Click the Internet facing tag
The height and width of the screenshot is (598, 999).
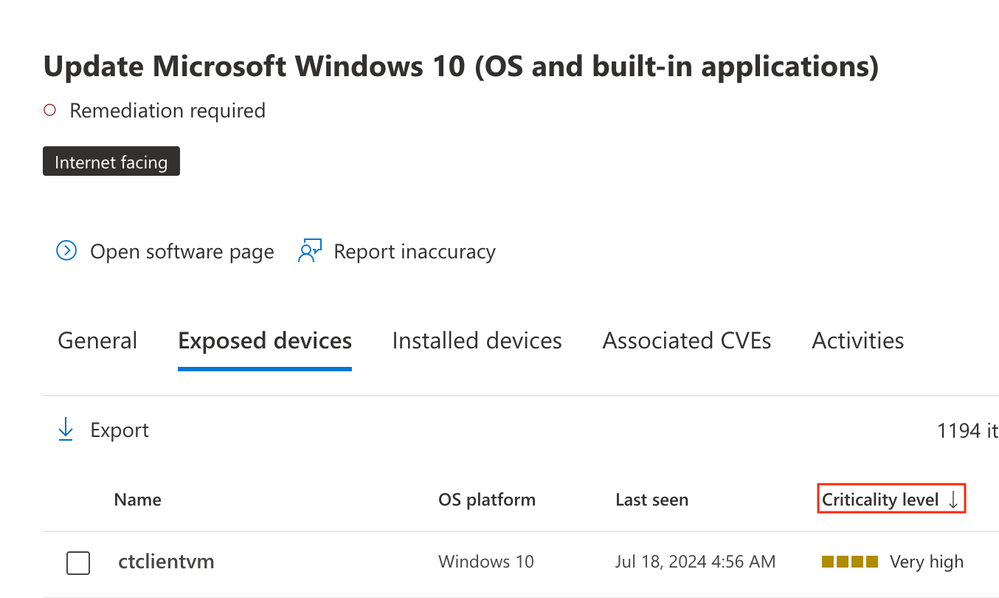point(111,161)
